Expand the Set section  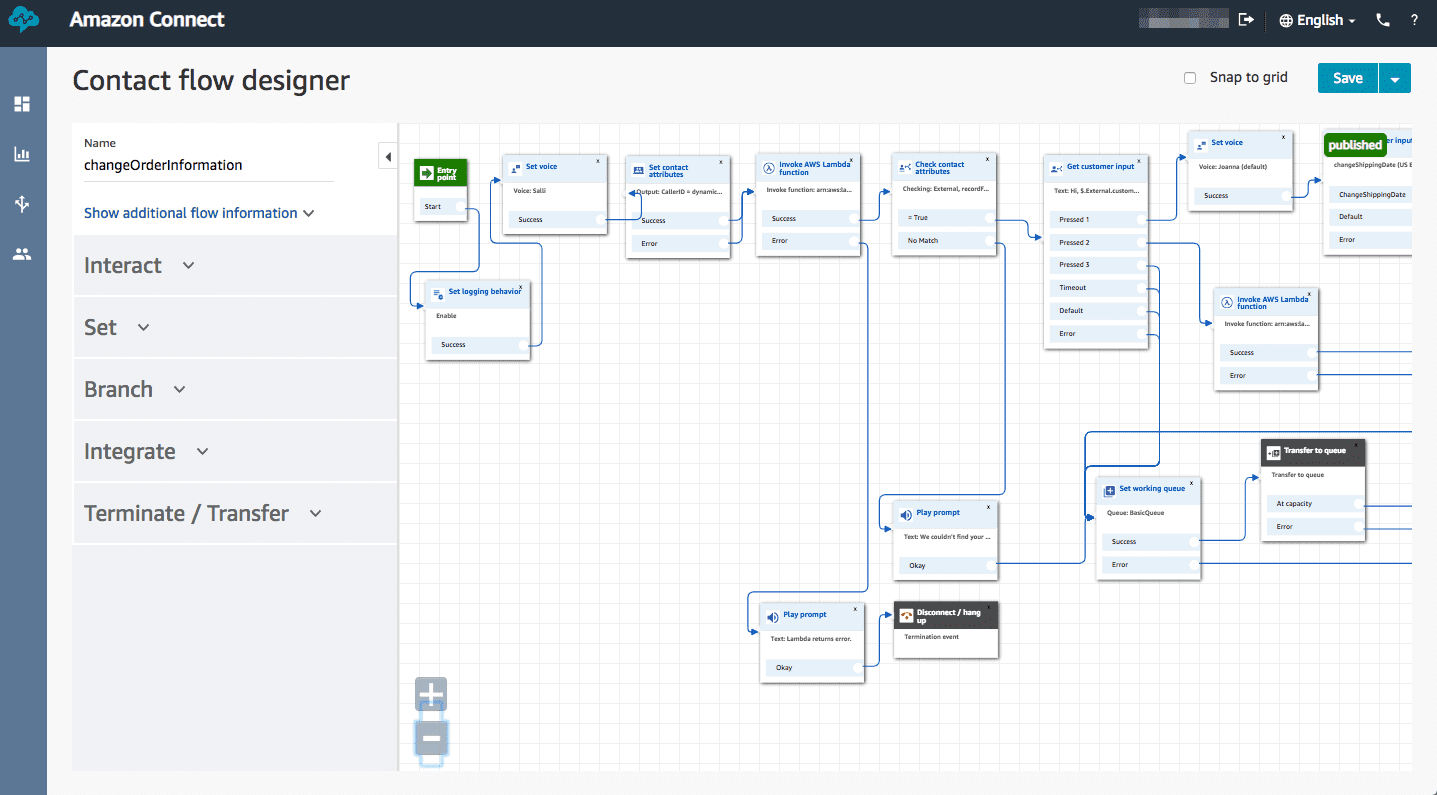pos(235,327)
